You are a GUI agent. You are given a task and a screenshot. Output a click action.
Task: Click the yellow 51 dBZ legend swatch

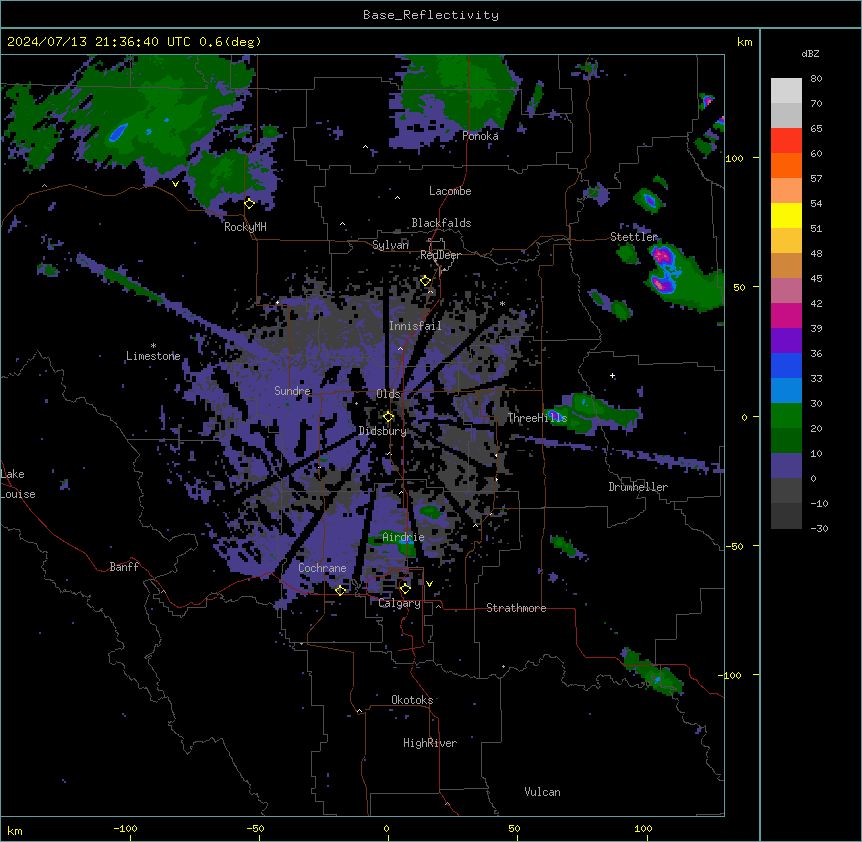[786, 215]
